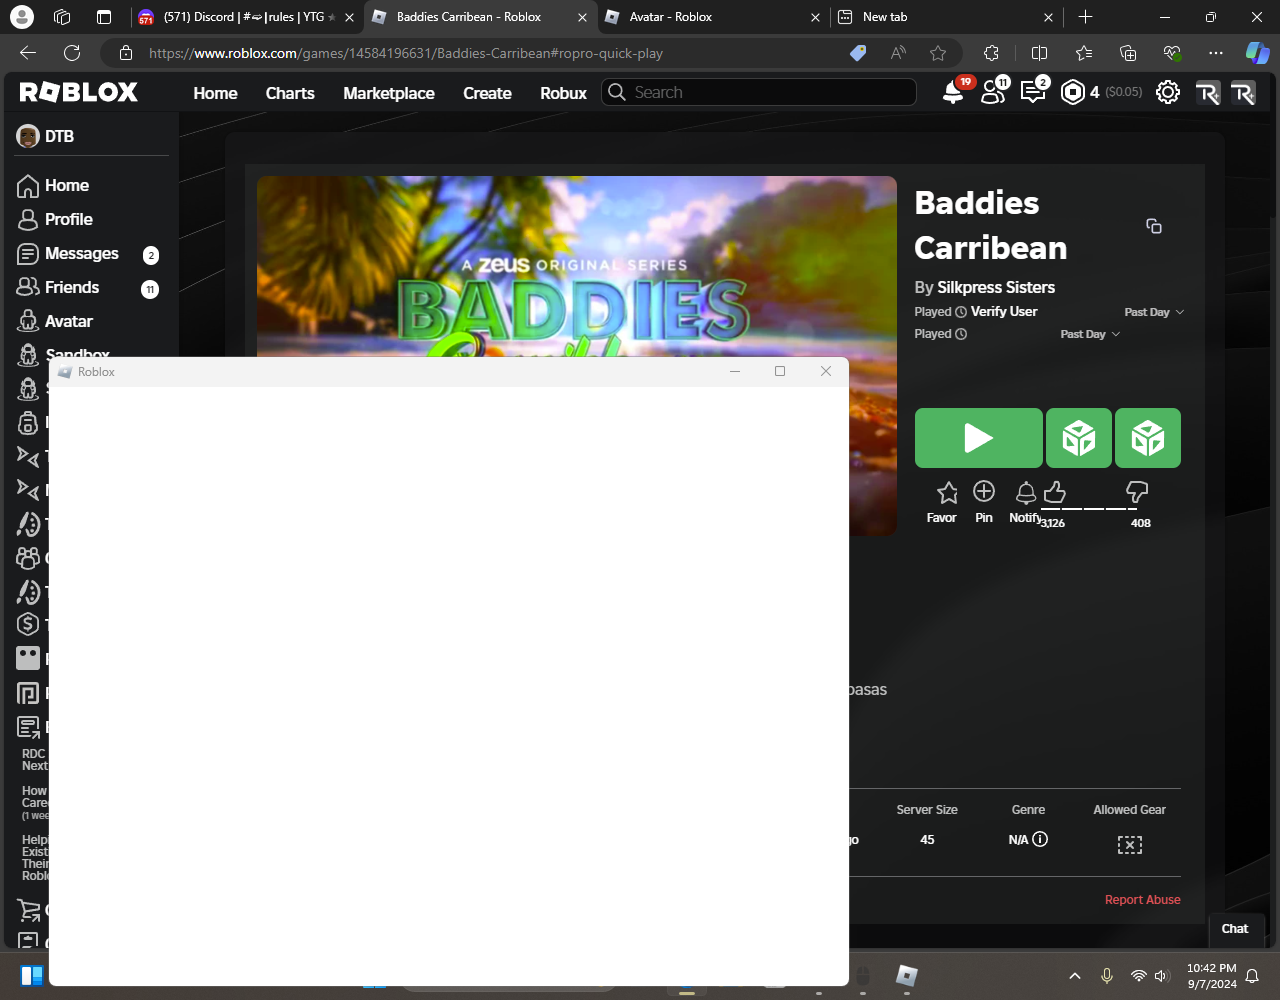Switch to the Avatar - Roblox tab
This screenshot has height=1000, width=1280.
click(x=713, y=17)
